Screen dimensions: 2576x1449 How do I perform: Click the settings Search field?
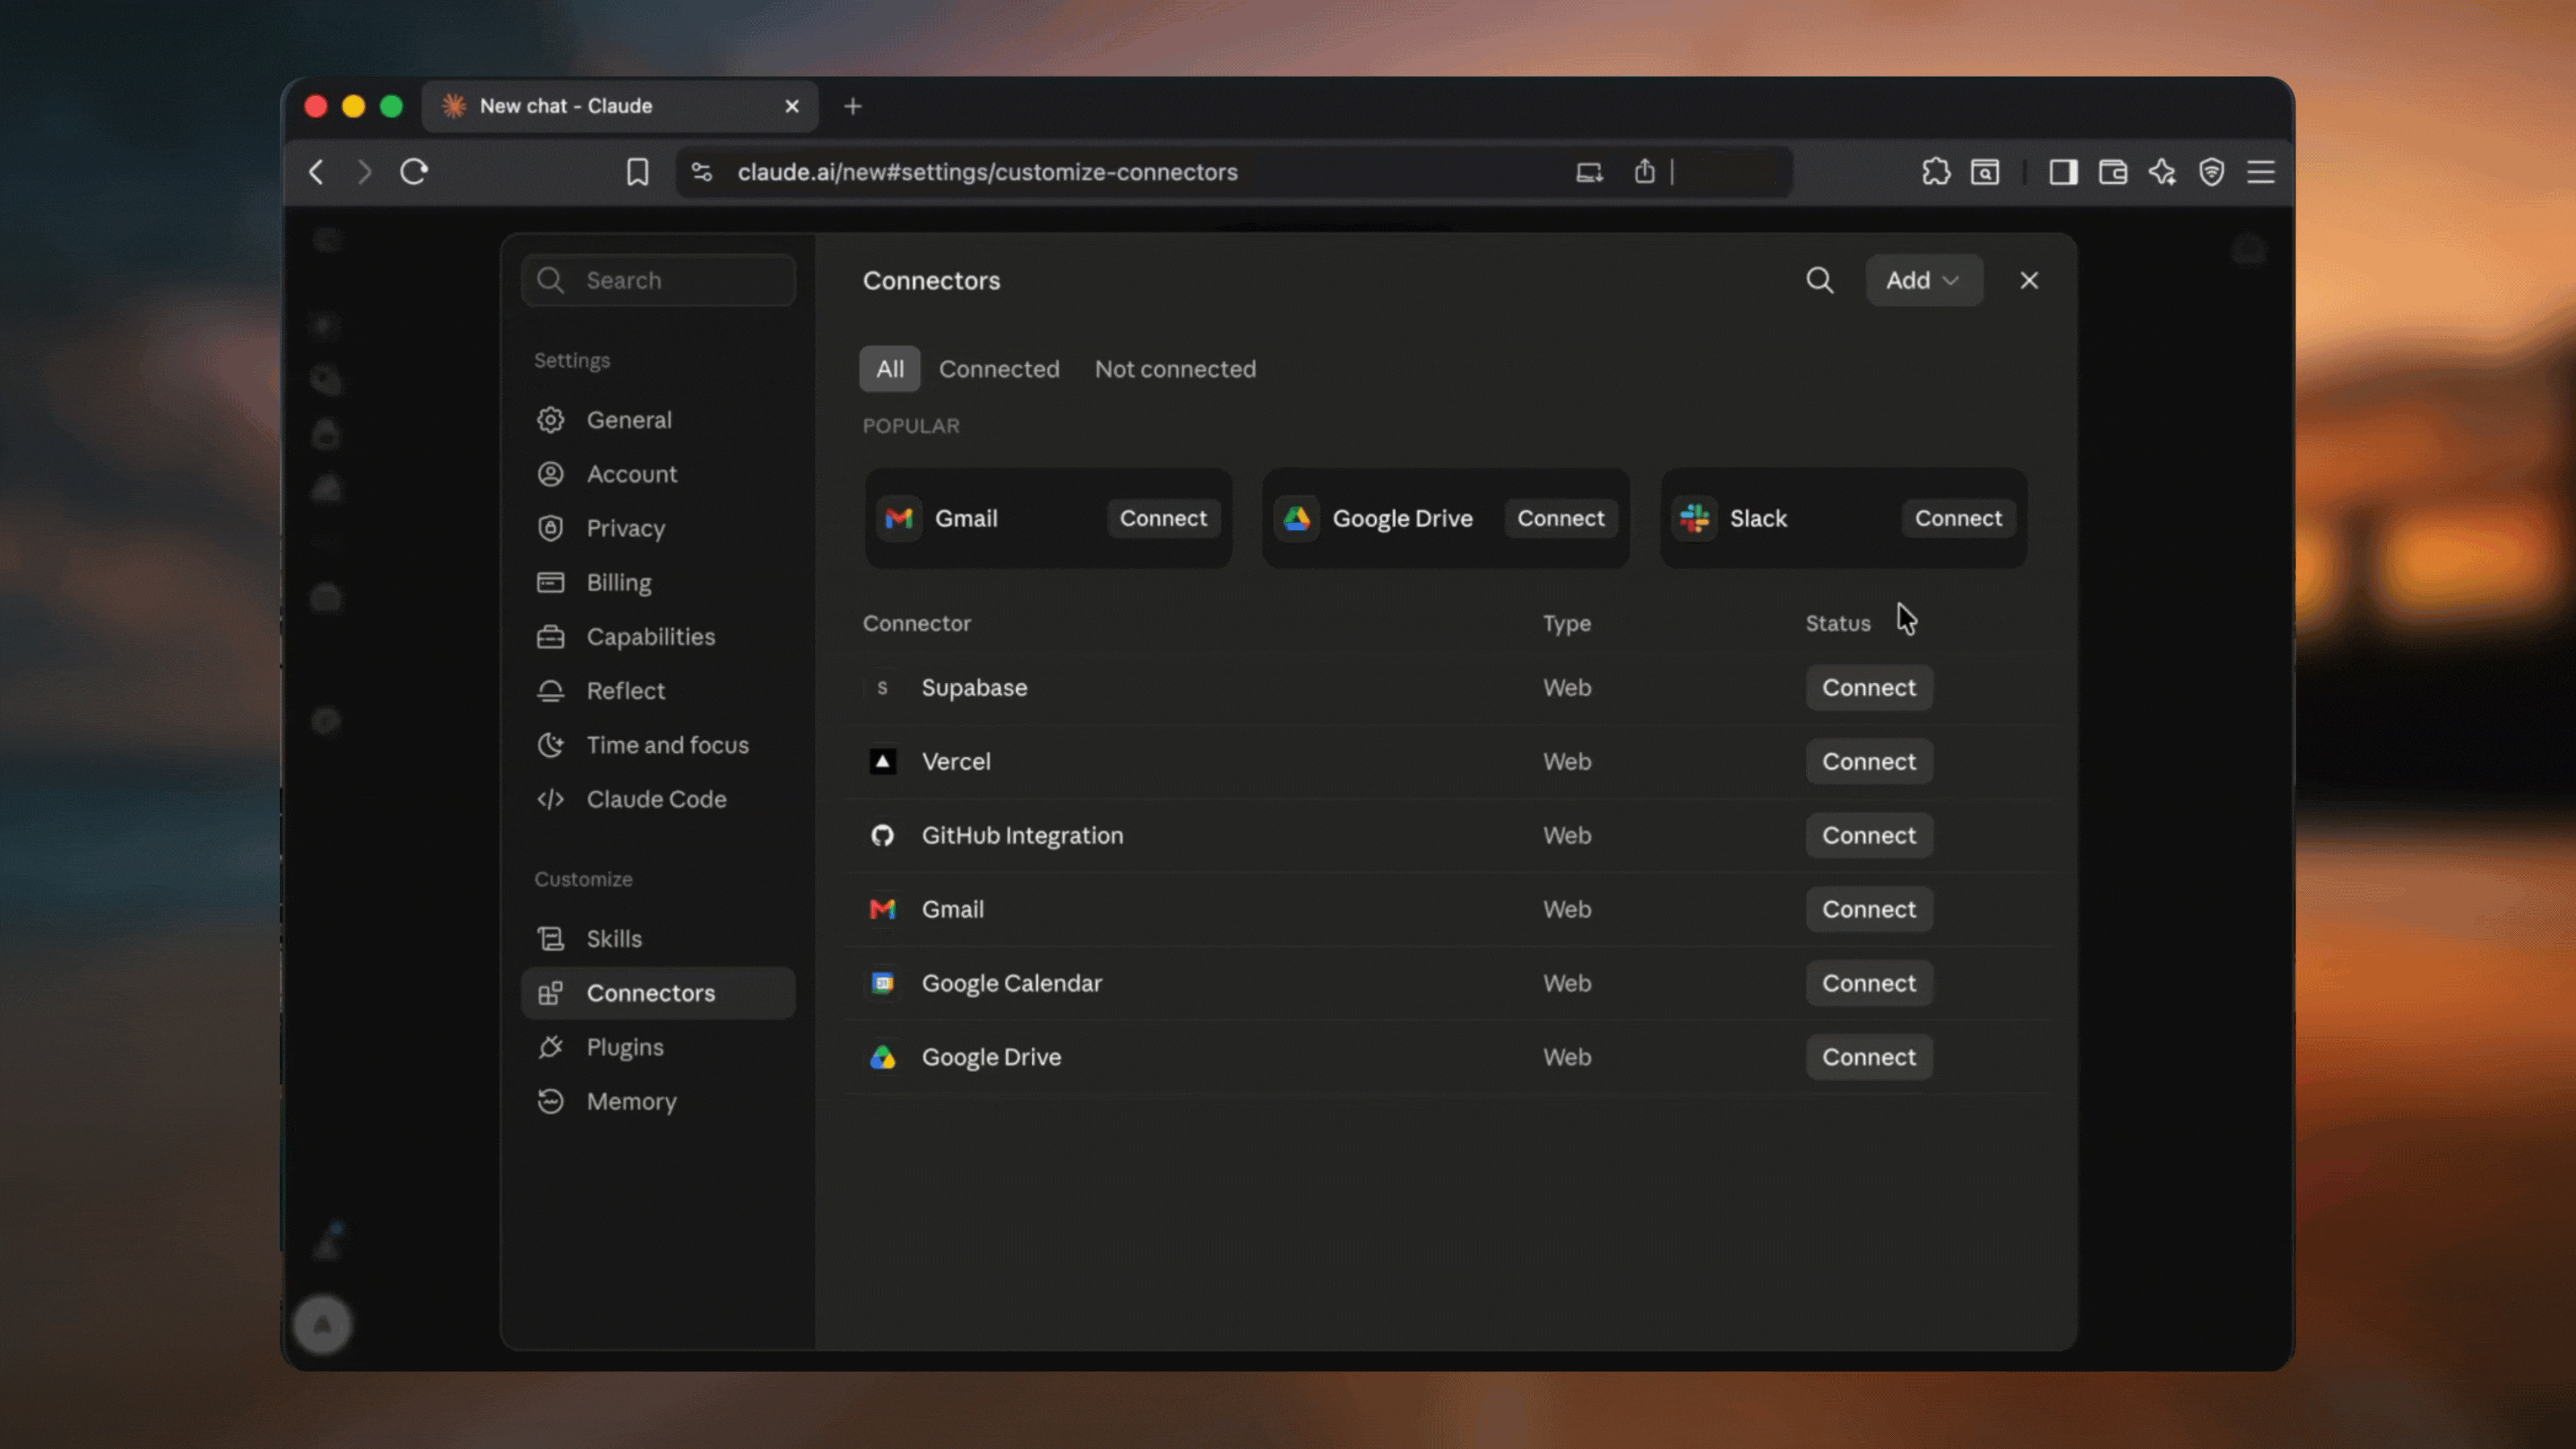tap(659, 280)
